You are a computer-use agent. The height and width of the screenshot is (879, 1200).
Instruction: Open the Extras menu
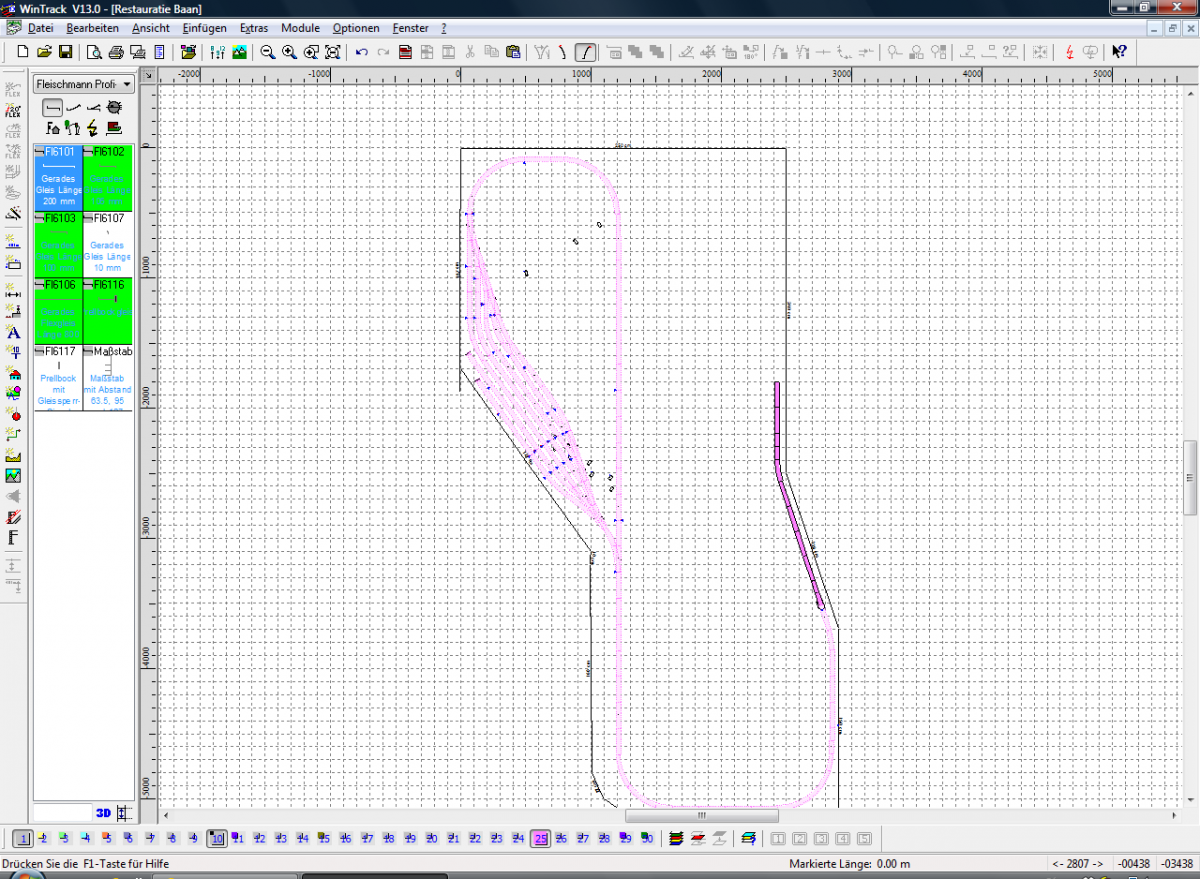coord(254,28)
